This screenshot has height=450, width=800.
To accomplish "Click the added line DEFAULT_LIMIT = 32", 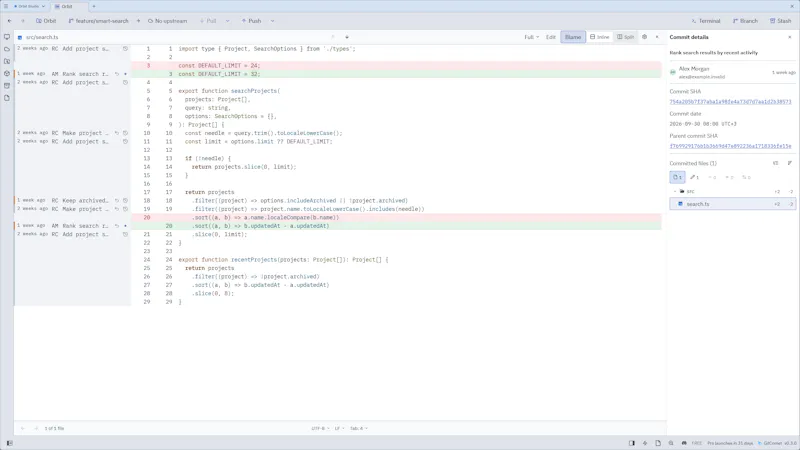I will pyautogui.click(x=396, y=74).
